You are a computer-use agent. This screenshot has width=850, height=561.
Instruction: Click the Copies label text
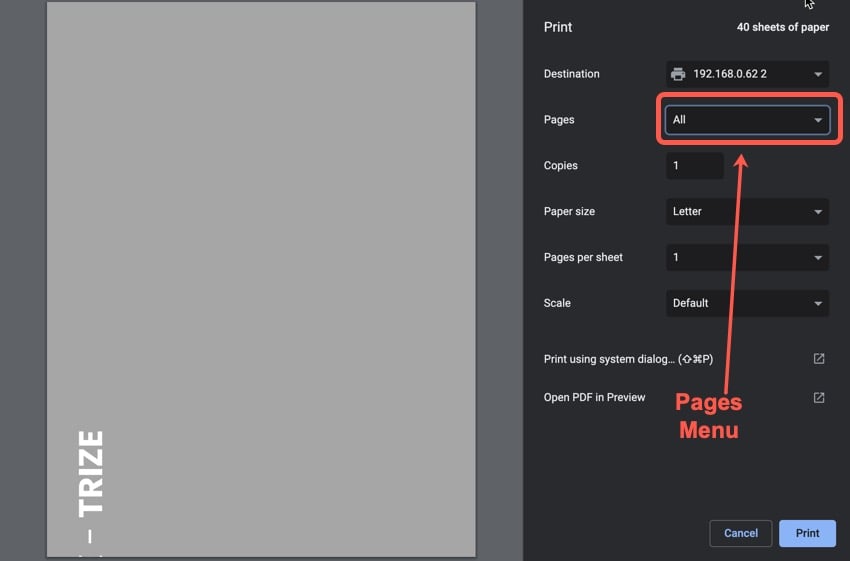pyautogui.click(x=560, y=166)
